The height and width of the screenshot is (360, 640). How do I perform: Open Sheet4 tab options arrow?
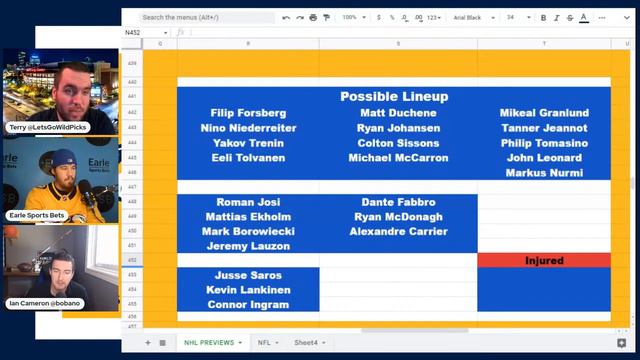pos(324,342)
